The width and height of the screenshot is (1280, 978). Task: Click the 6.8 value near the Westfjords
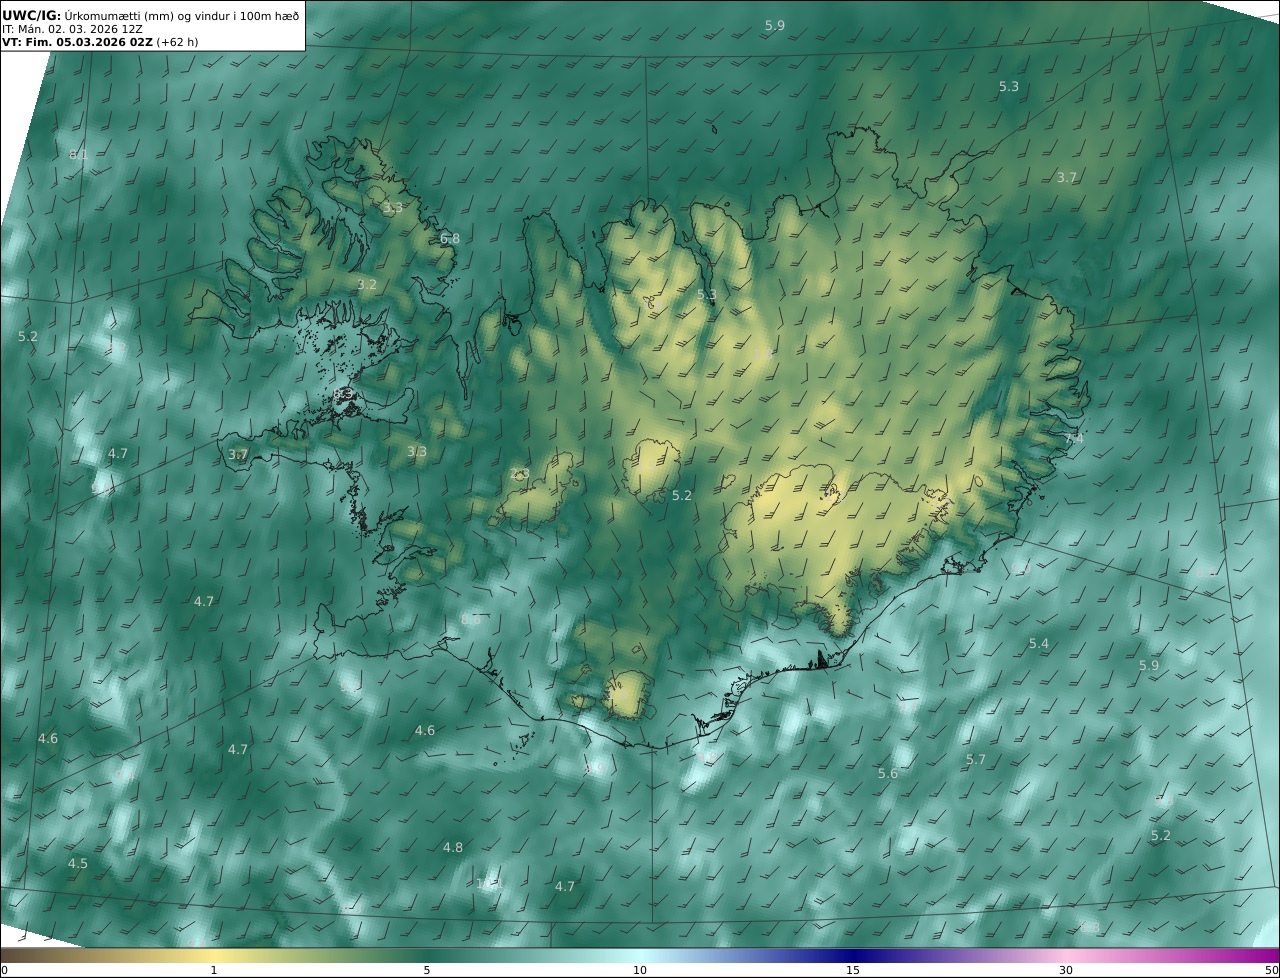450,238
